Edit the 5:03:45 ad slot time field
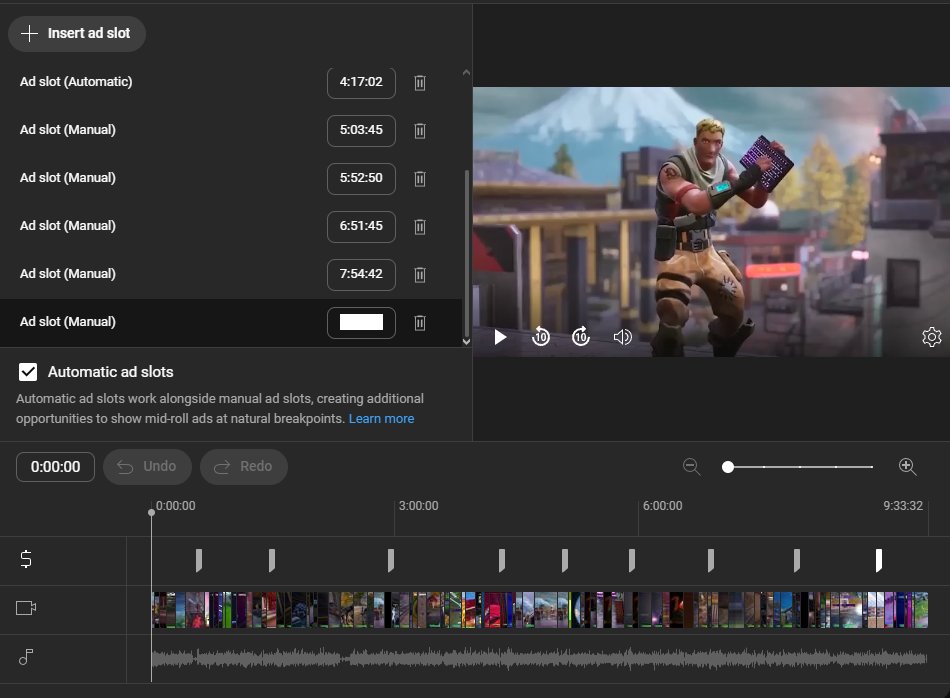Viewport: 950px width, 698px height. [x=361, y=130]
